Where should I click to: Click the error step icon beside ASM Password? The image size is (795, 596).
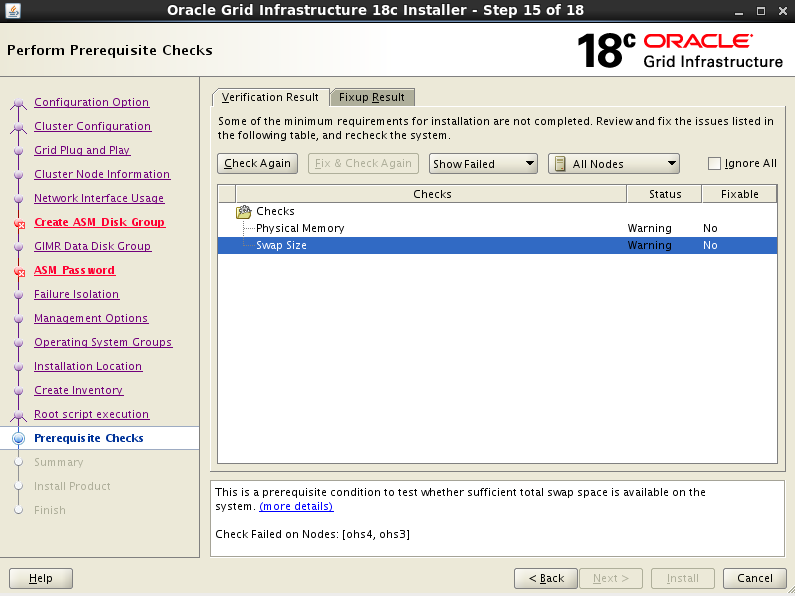(20, 271)
